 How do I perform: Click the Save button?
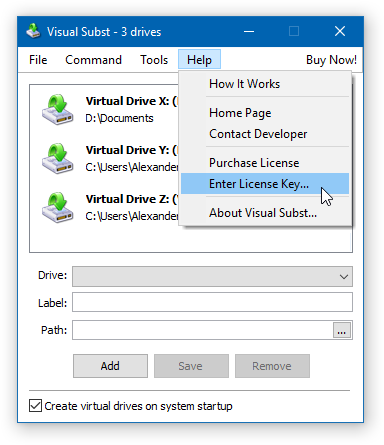191,366
